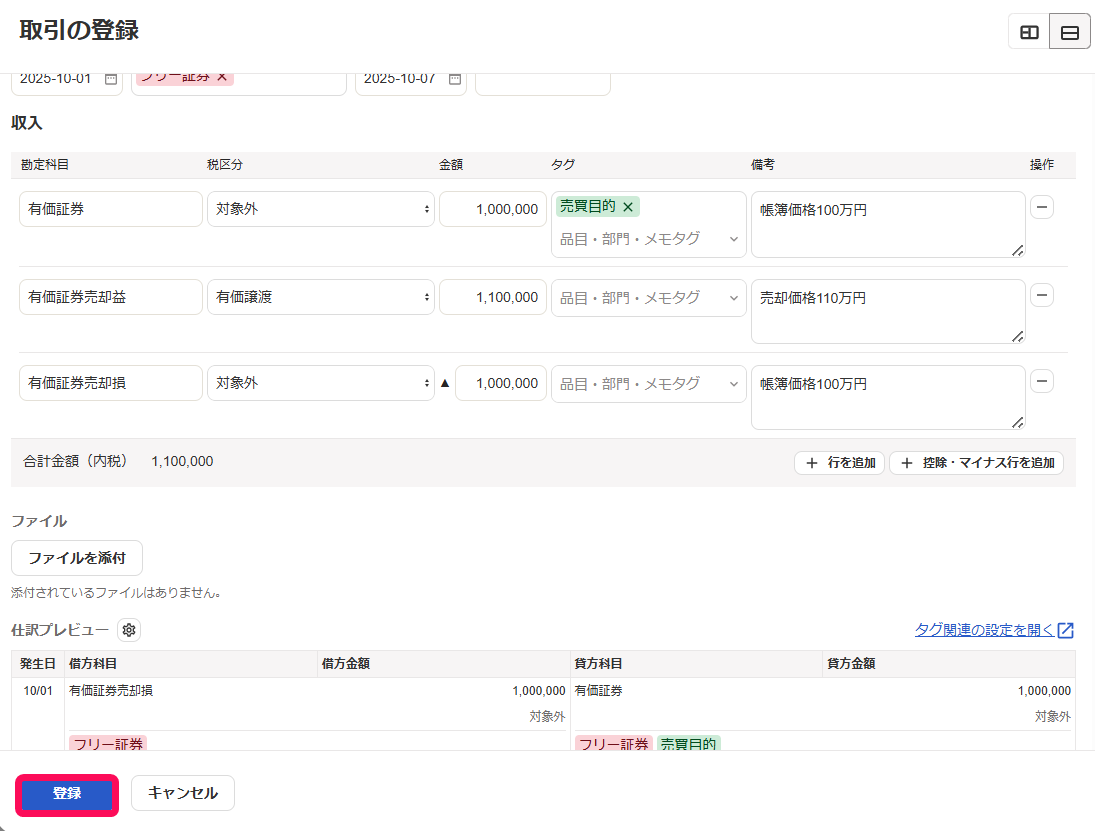
Task: Edit the 売却価格110万円 note
Action: [x=888, y=311]
